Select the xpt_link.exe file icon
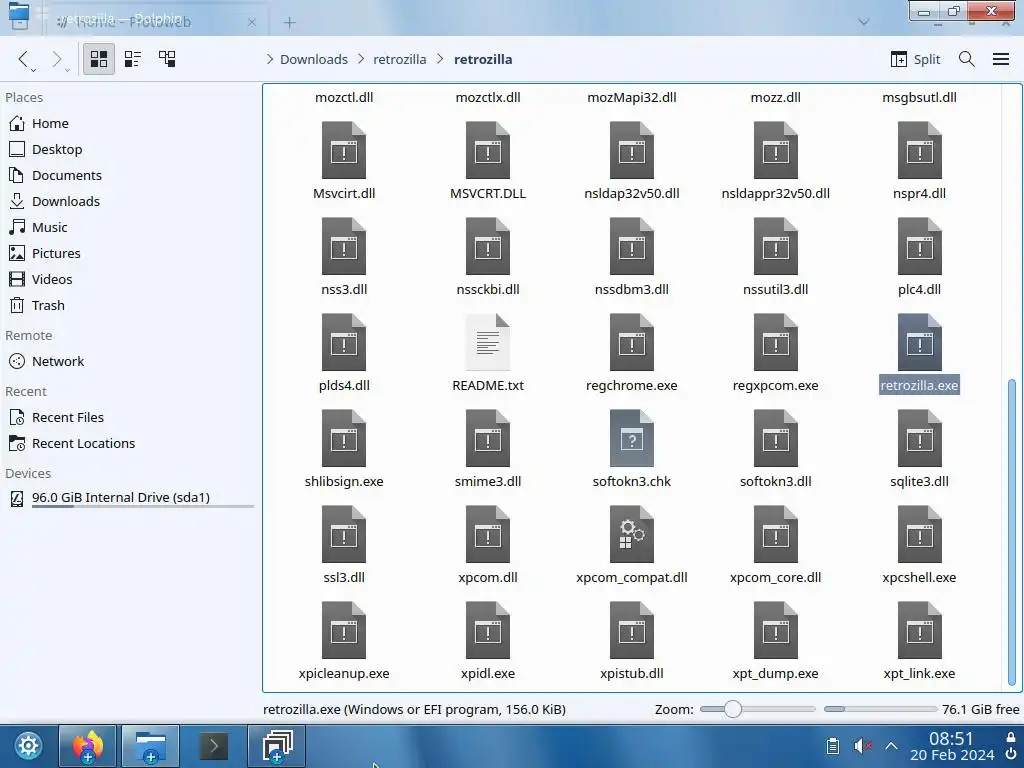Viewport: 1024px width, 768px height. click(x=920, y=630)
